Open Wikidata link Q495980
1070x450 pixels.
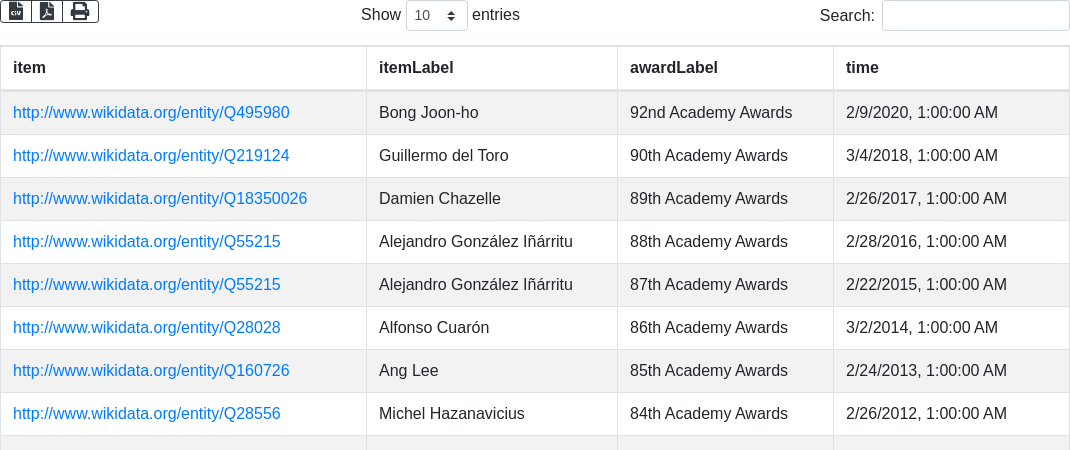coord(151,113)
